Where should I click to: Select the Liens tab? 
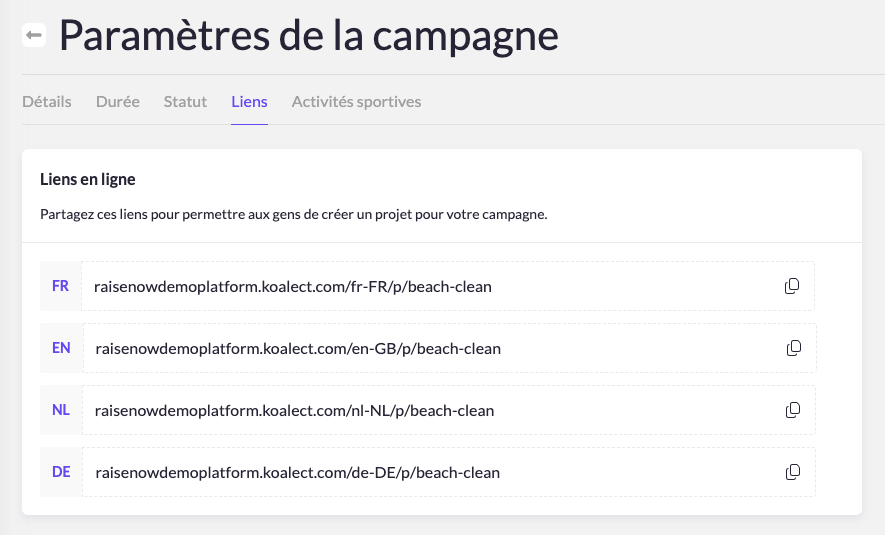point(249,102)
